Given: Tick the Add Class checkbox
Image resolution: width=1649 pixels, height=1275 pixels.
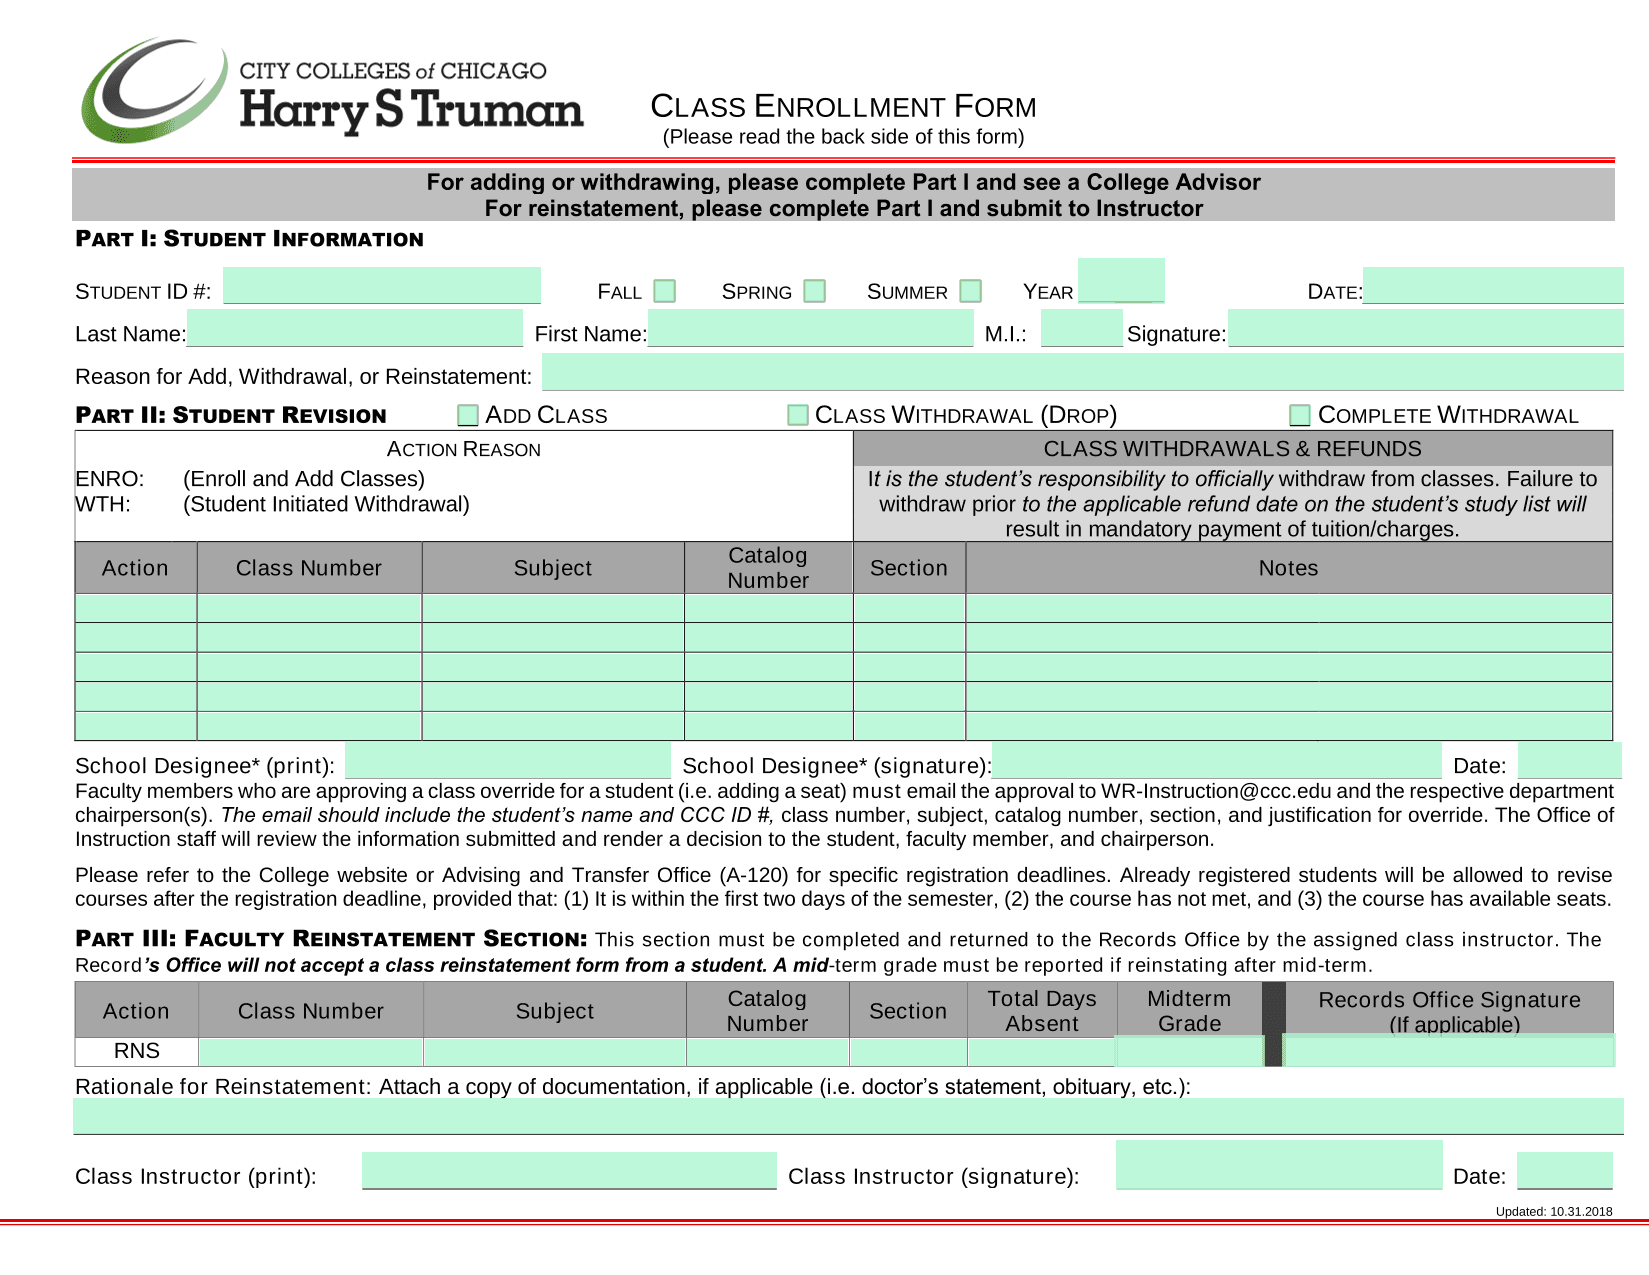Looking at the screenshot, I should point(467,415).
